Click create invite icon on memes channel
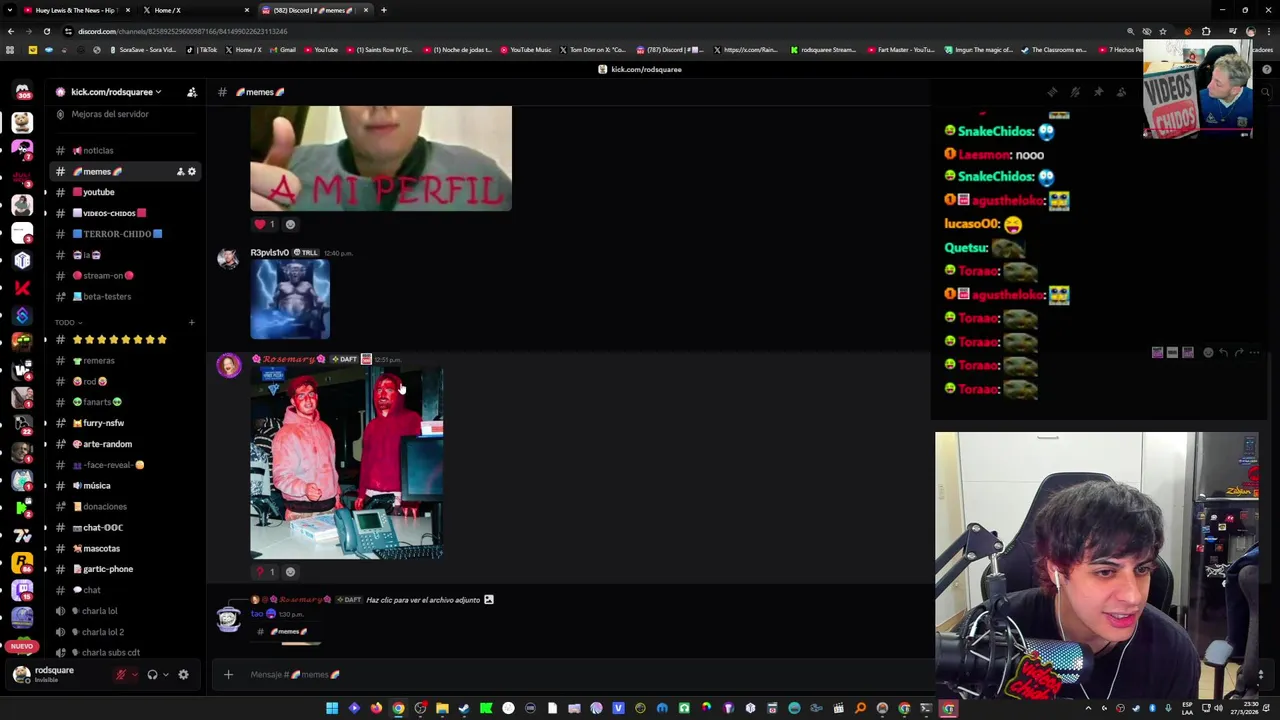This screenshot has width=1280, height=720. (x=180, y=172)
